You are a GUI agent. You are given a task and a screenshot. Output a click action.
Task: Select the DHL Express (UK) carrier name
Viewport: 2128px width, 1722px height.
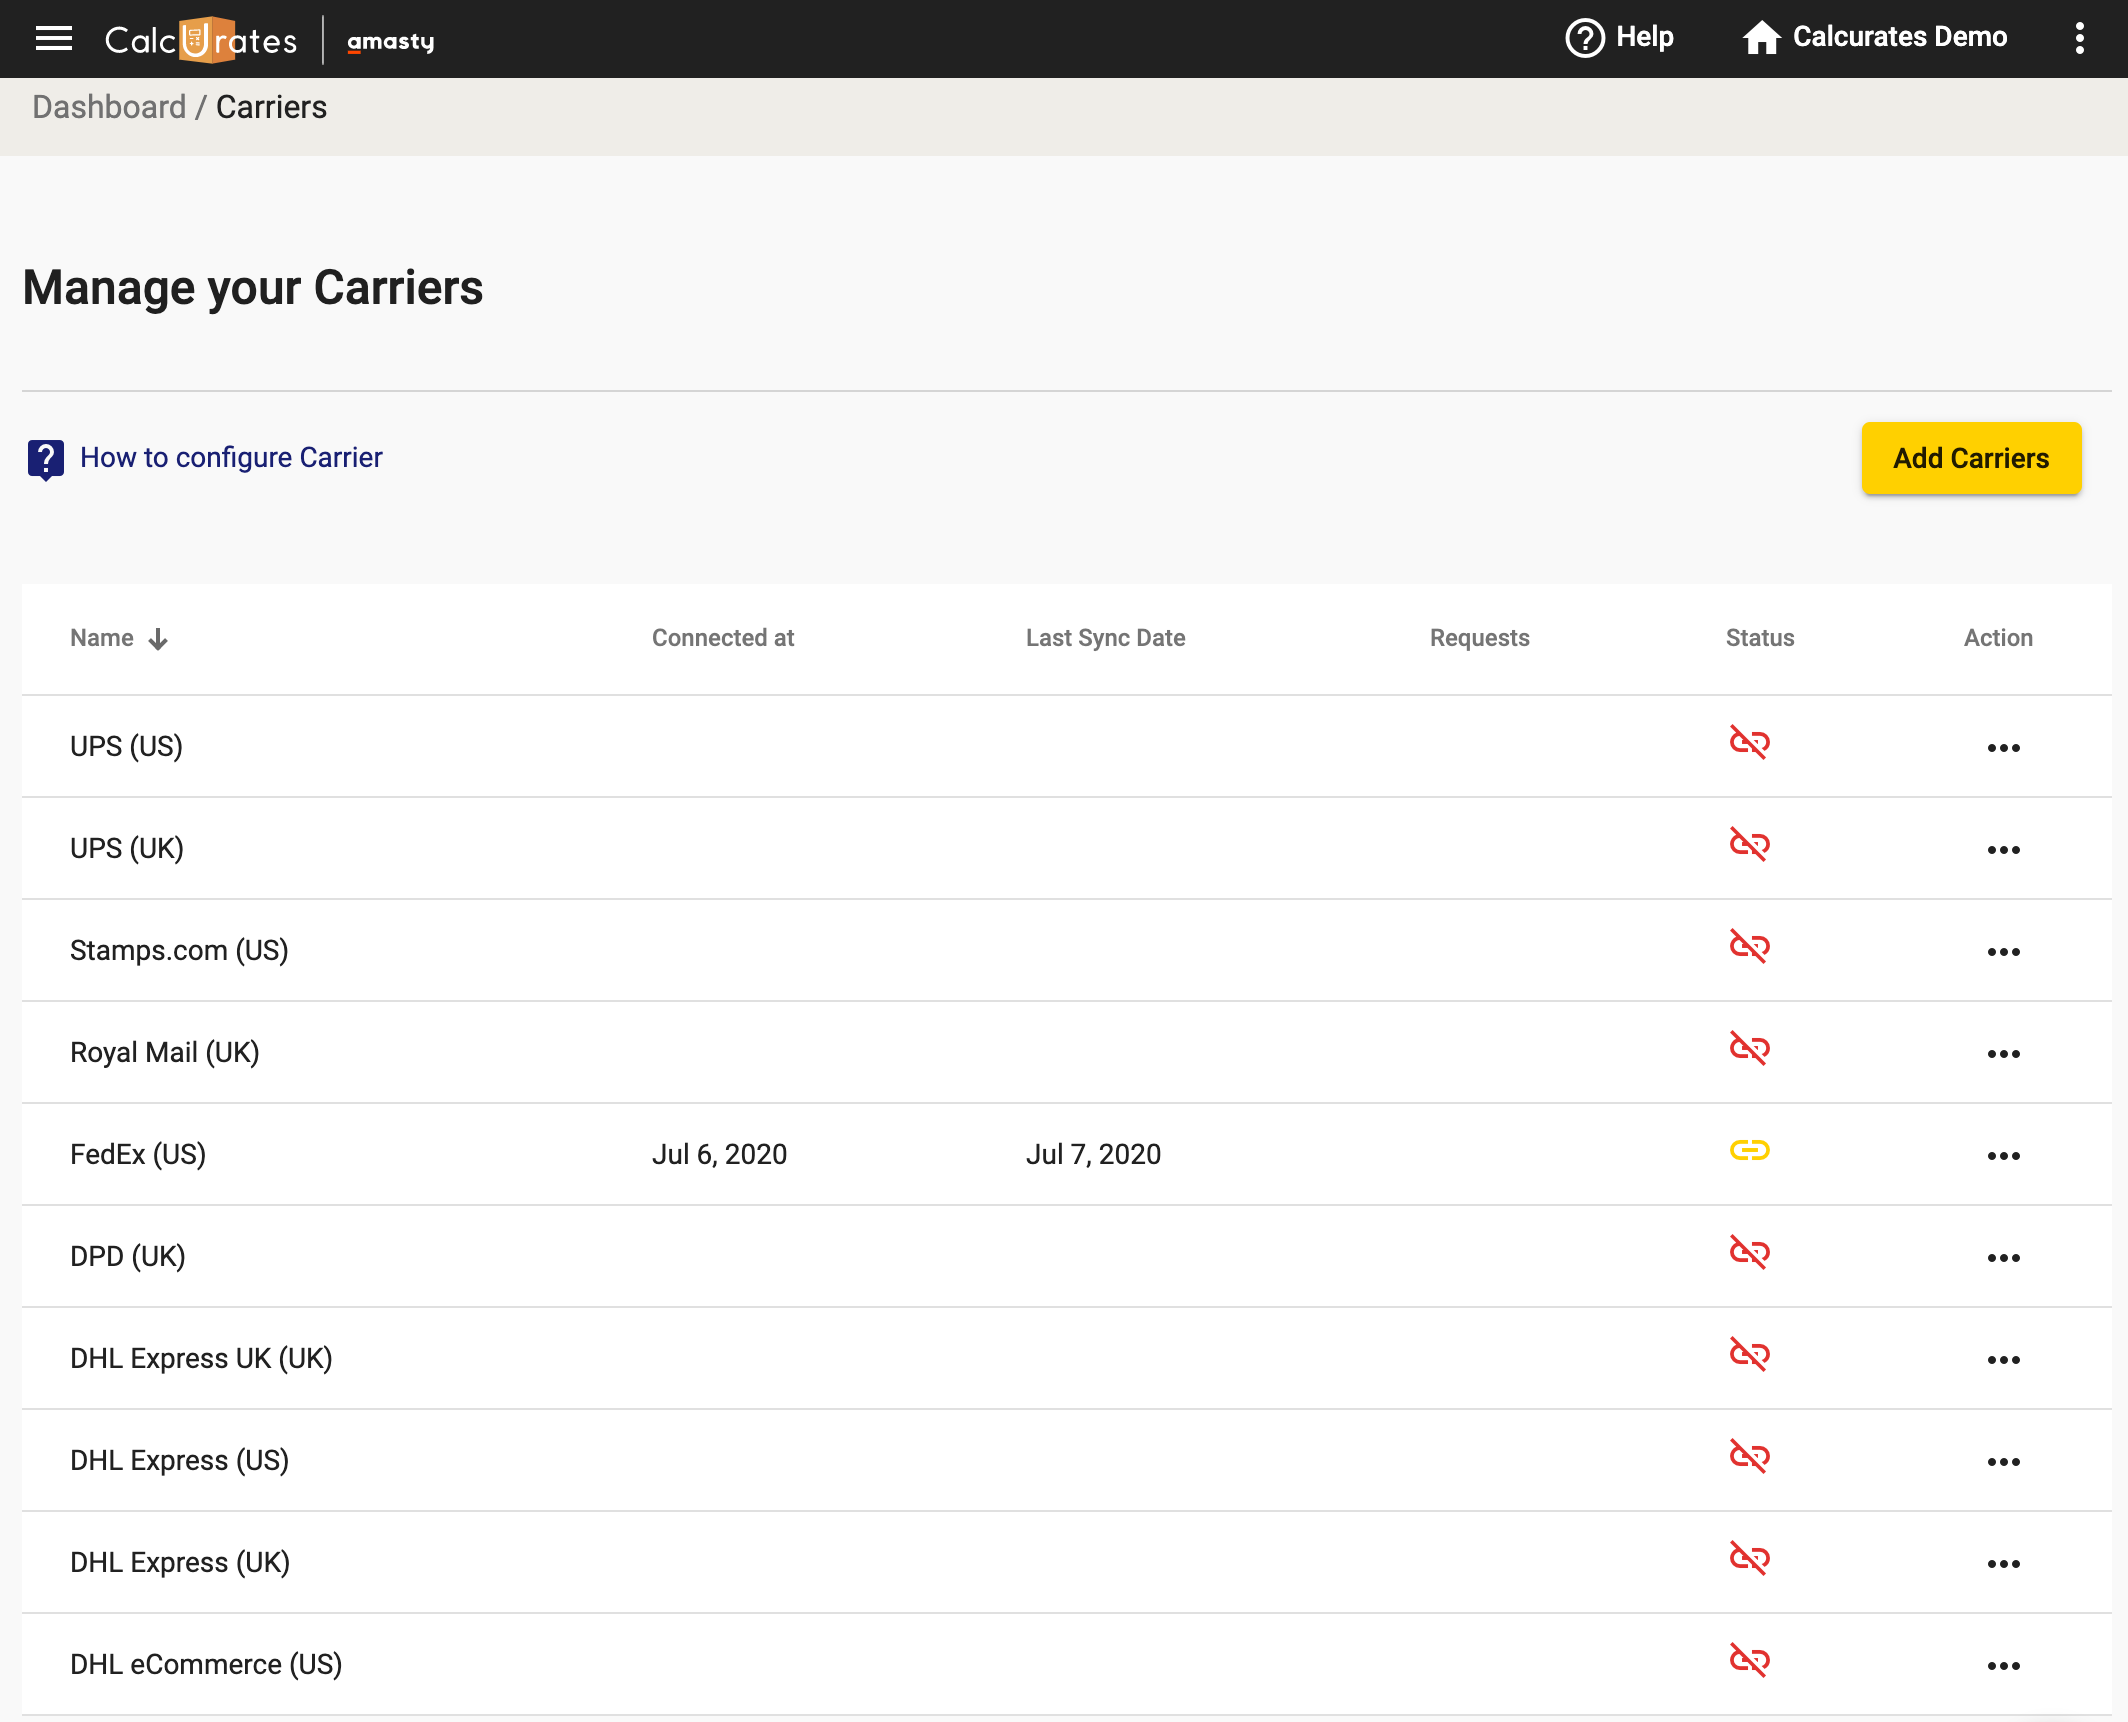click(x=180, y=1562)
